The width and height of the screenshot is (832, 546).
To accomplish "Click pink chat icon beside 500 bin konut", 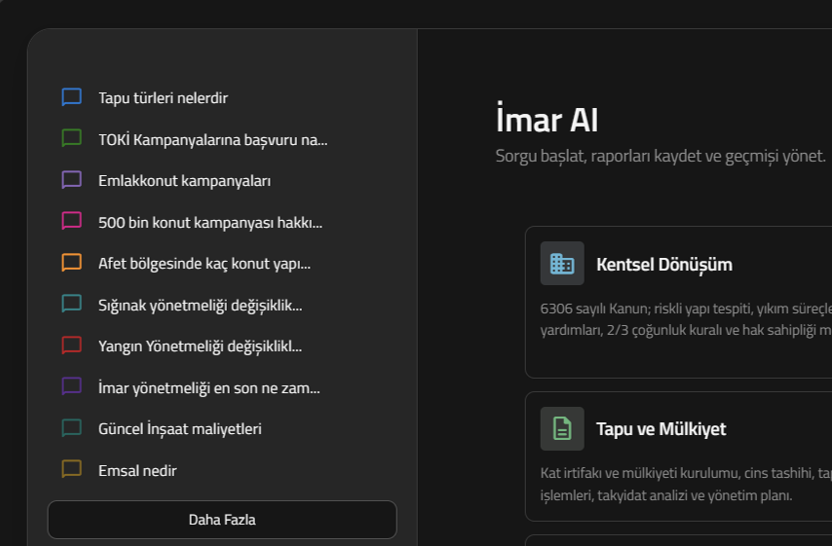I will [x=71, y=222].
